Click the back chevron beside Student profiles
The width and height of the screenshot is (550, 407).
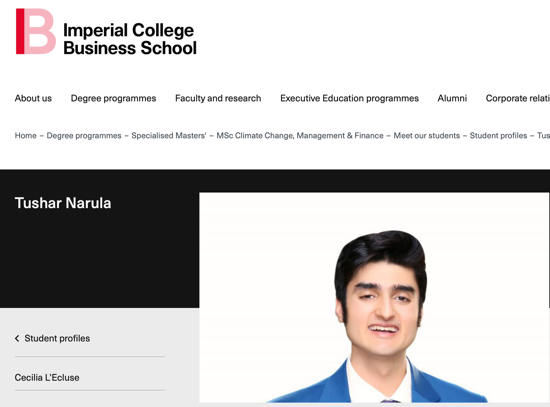tap(17, 338)
